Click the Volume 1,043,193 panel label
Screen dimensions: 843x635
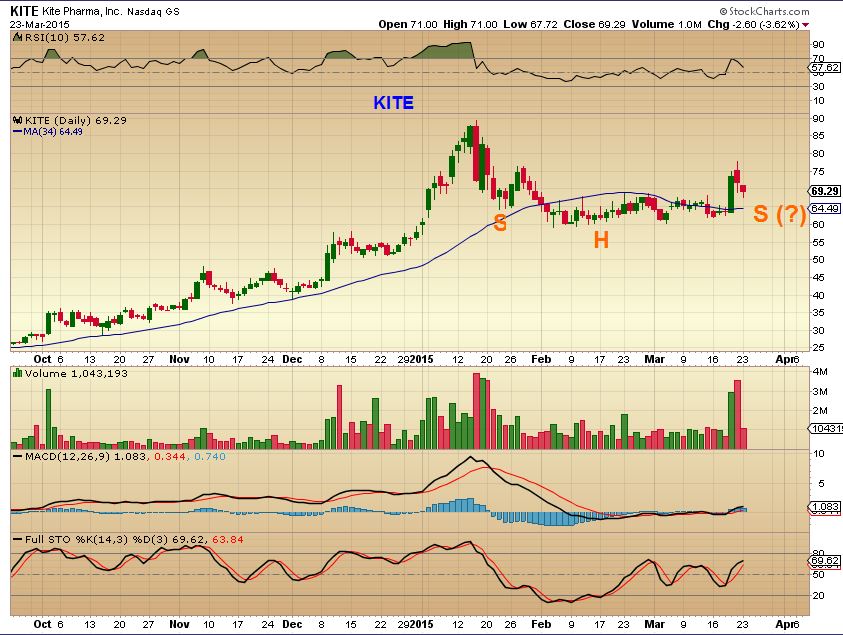pos(76,373)
